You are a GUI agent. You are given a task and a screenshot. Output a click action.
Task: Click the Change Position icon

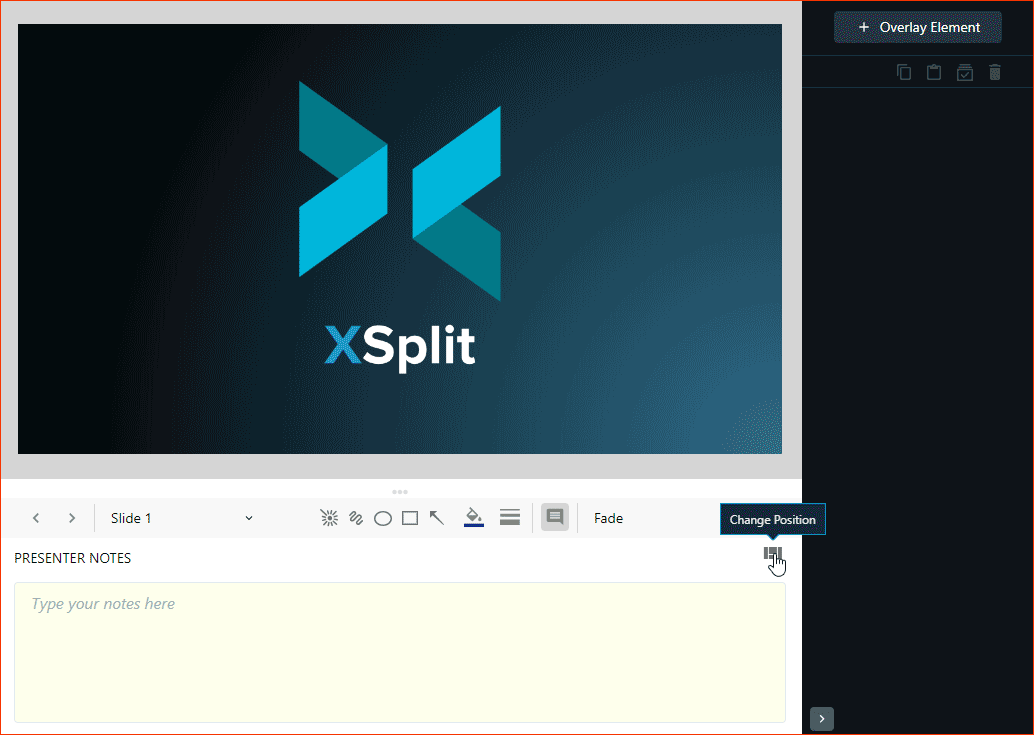(x=773, y=554)
